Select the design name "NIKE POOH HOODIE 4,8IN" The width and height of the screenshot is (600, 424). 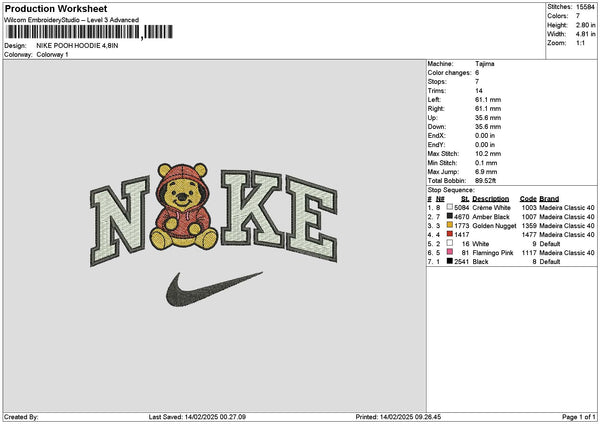click(x=77, y=46)
